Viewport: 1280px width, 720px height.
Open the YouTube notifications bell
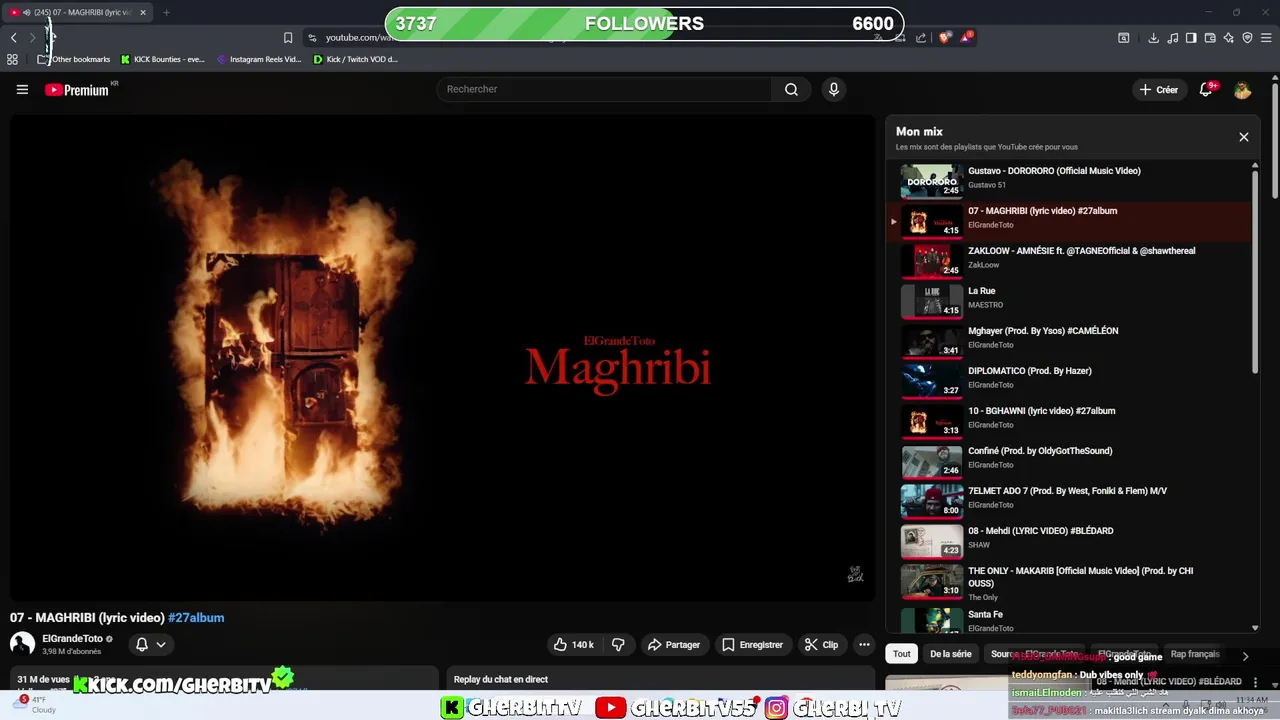pyautogui.click(x=1206, y=89)
